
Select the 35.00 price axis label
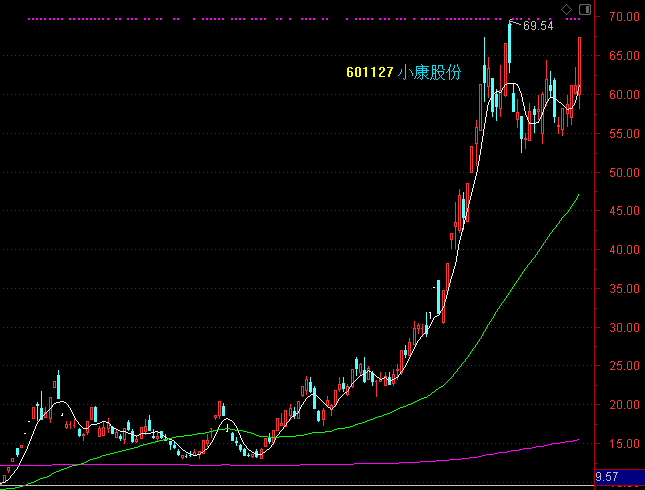(x=624, y=288)
